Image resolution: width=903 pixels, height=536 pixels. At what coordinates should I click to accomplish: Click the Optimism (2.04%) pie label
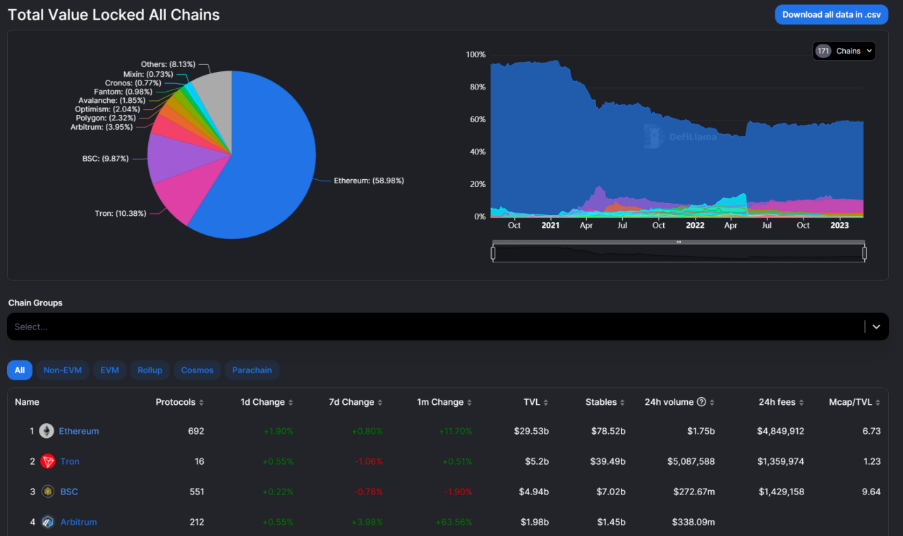click(x=107, y=109)
